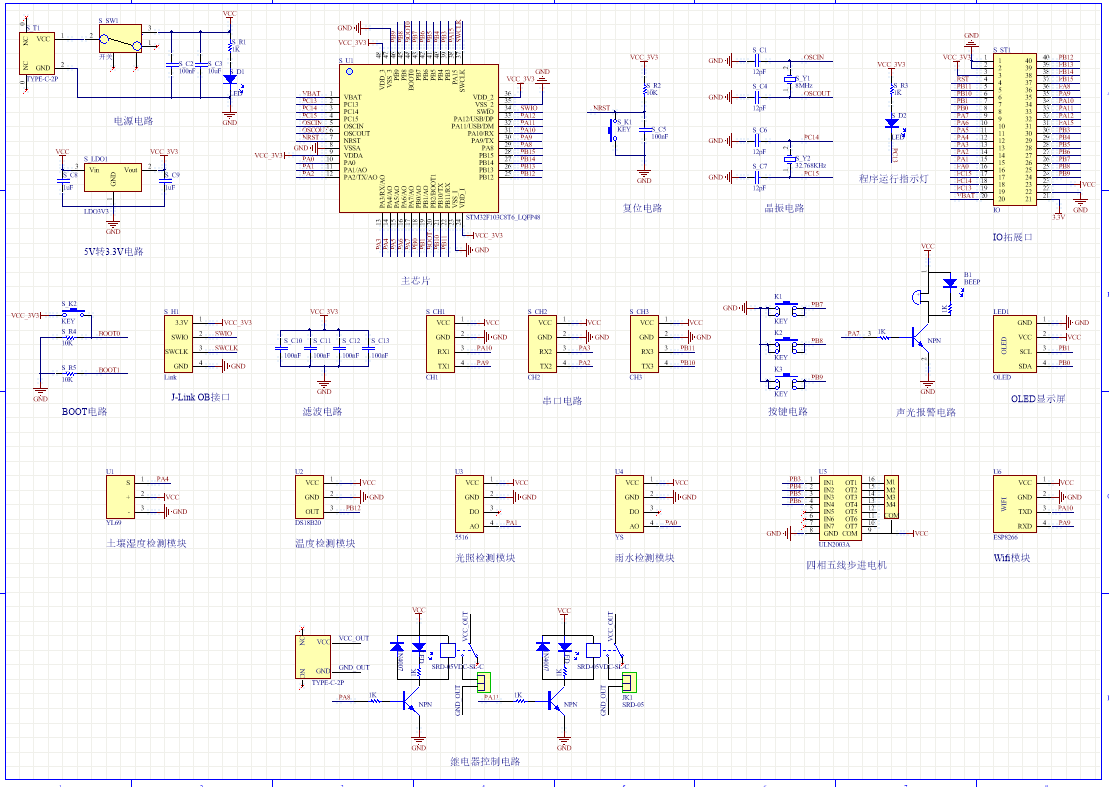Screen dimensions: 1109x787
Task: Click the K1 key switch on PB7
Action: pos(784,308)
